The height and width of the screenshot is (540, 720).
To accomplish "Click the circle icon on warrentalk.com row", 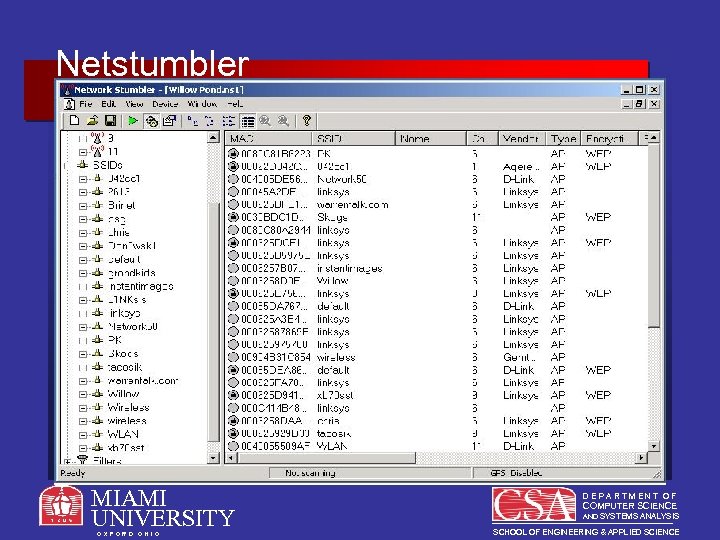I will pos(233,204).
